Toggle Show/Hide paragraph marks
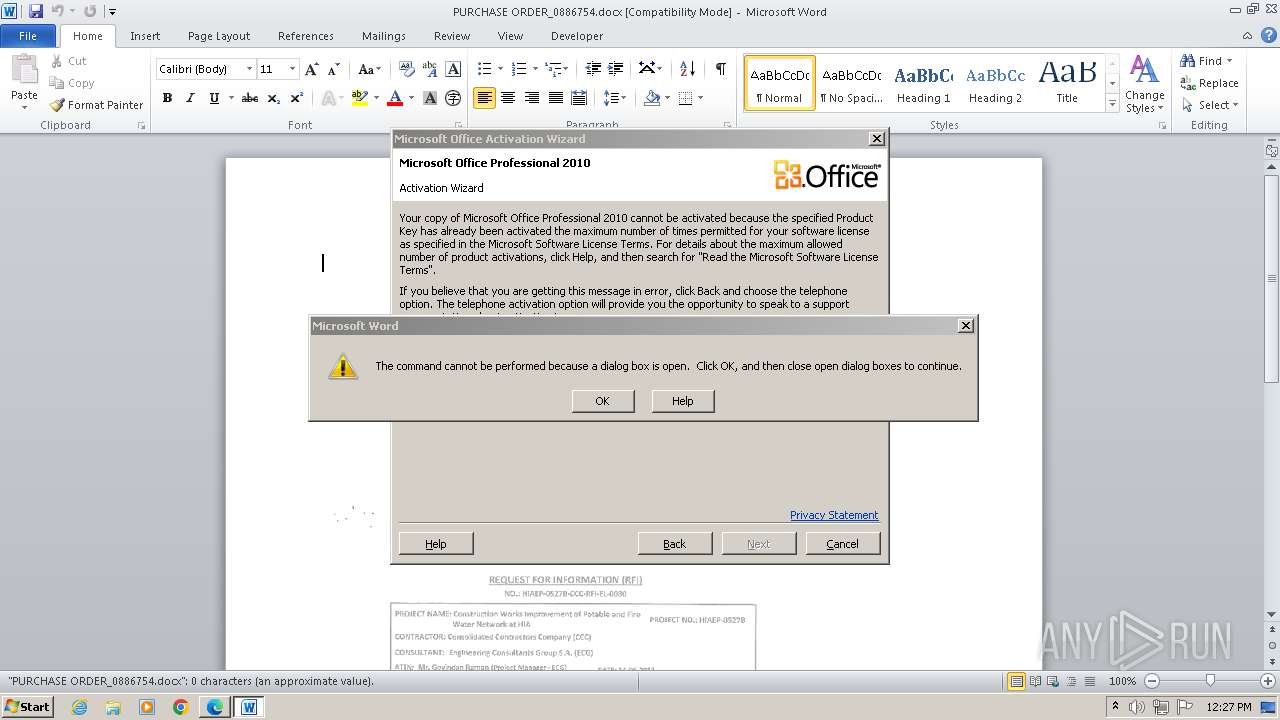 coord(720,69)
